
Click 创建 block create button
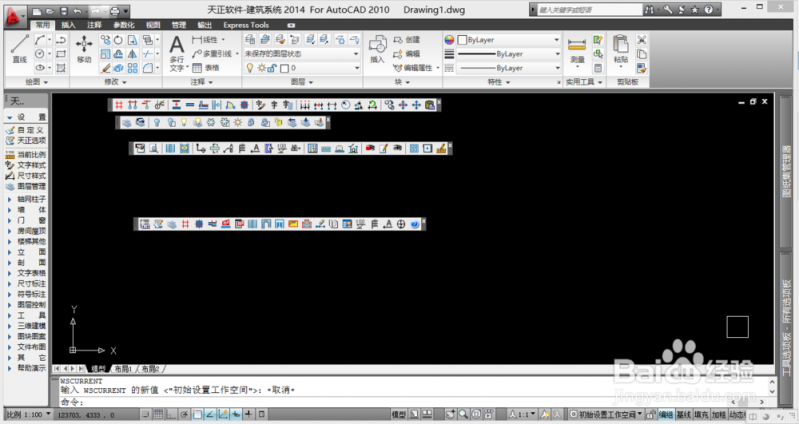(x=407, y=40)
